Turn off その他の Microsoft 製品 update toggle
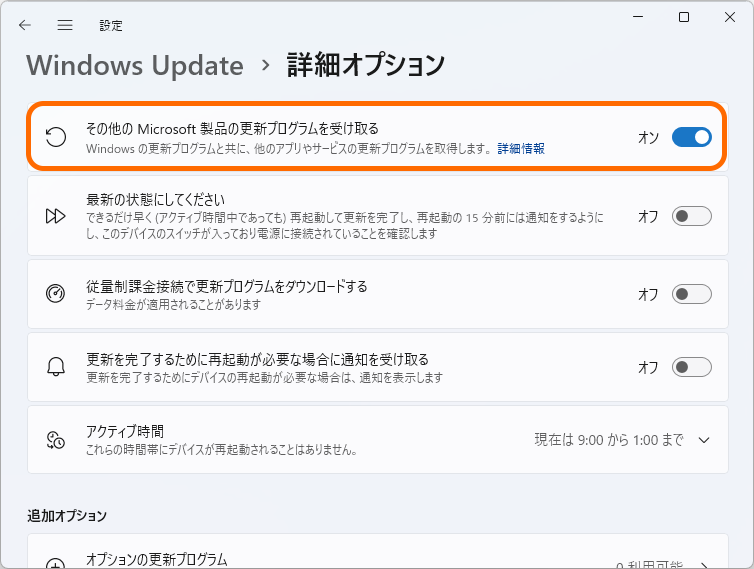The height and width of the screenshot is (569, 754). pos(691,138)
